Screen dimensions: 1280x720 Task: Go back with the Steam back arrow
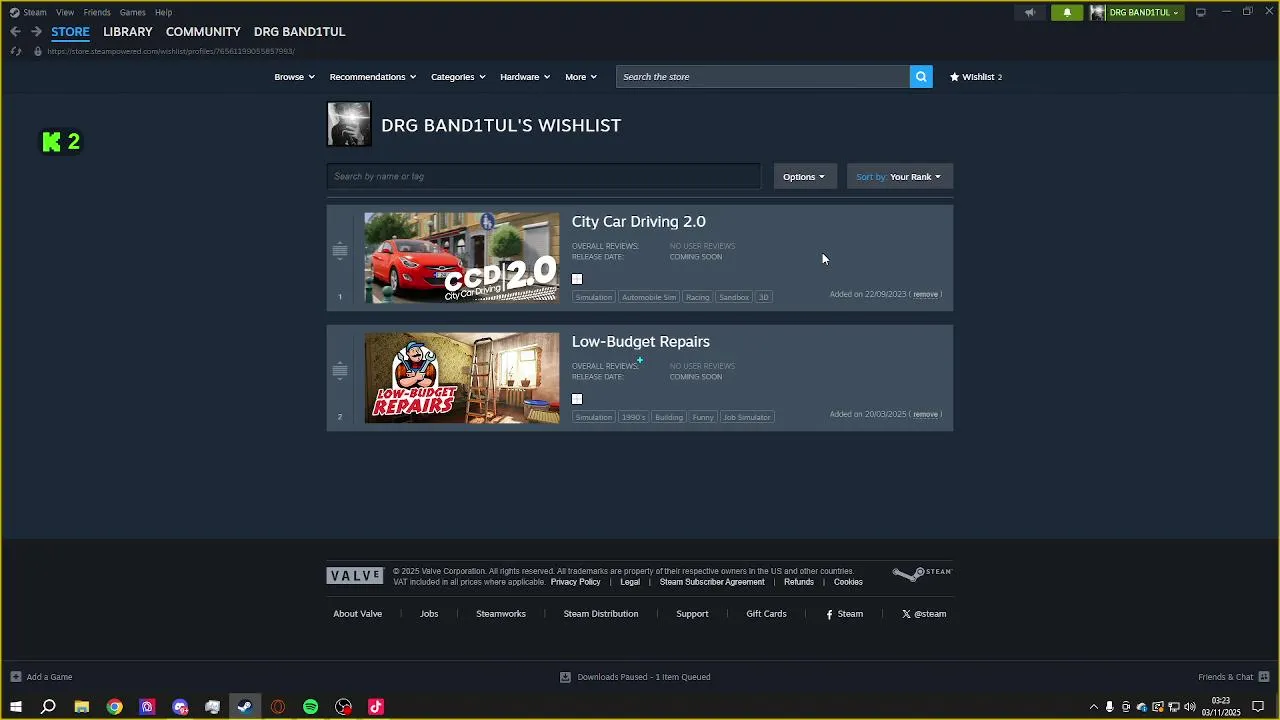[15, 32]
